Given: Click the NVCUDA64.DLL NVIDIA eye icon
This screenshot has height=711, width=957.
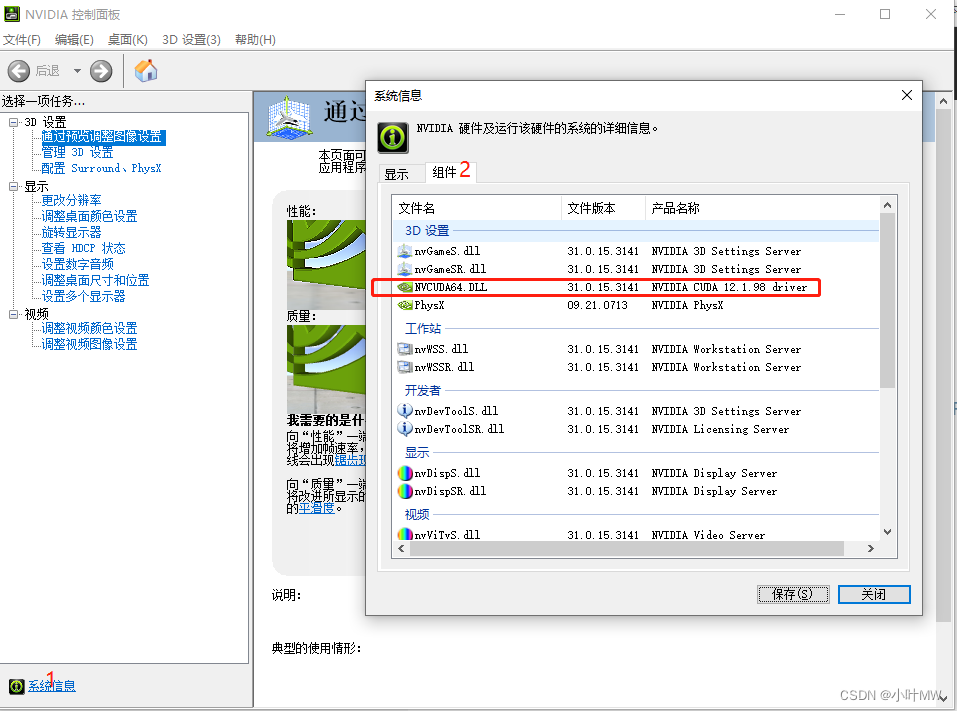Looking at the screenshot, I should (405, 287).
